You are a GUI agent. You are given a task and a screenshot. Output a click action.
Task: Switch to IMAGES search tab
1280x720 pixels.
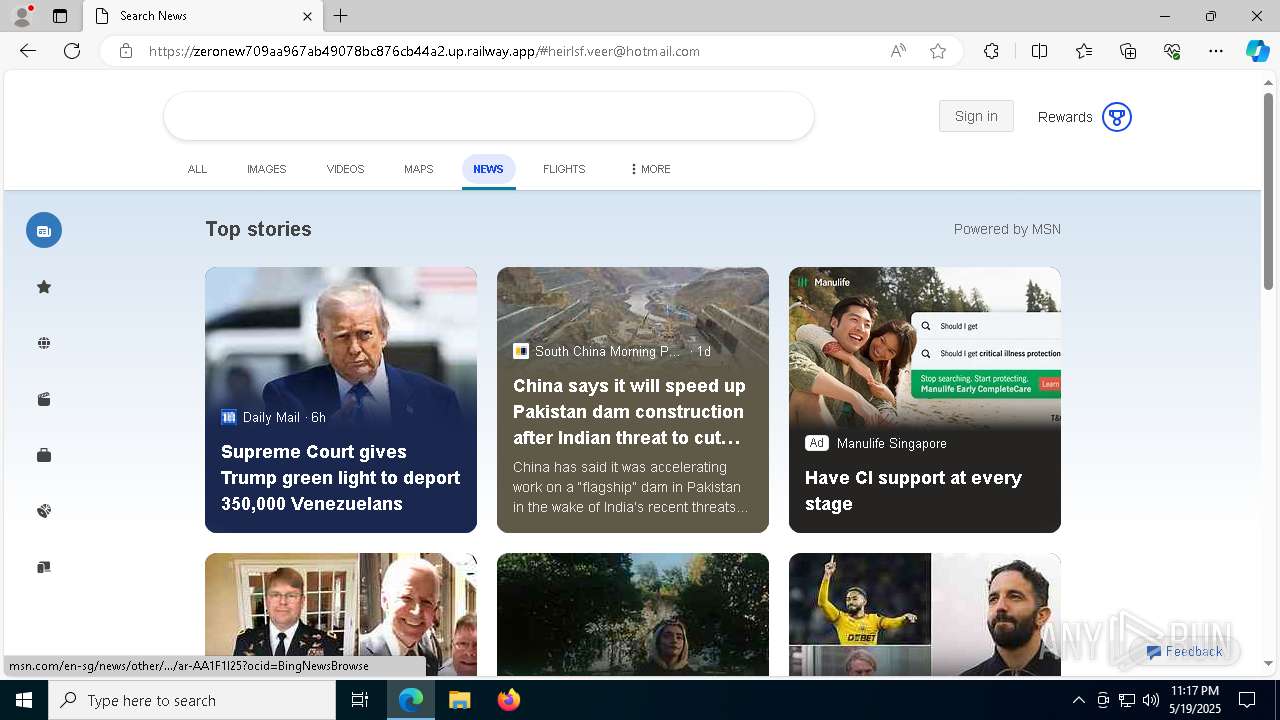tap(267, 169)
